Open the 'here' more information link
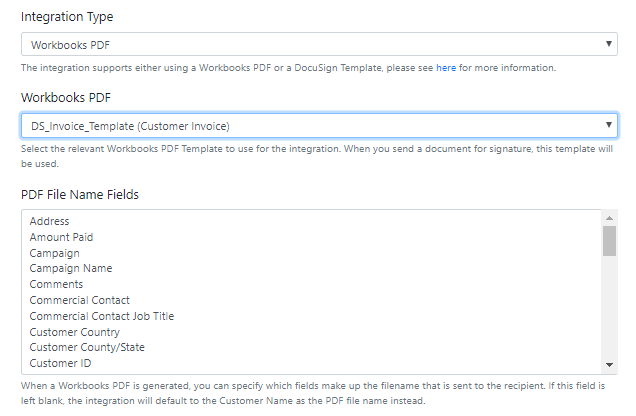The height and width of the screenshot is (416, 636). point(446,68)
